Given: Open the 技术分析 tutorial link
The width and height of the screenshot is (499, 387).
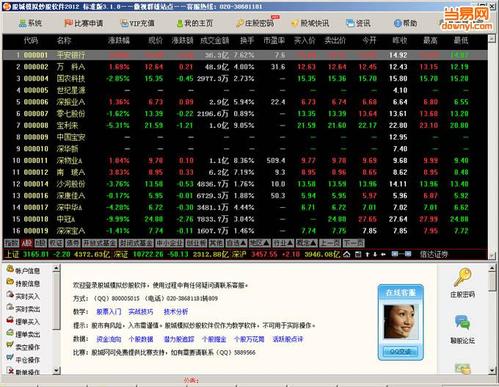Looking at the screenshot, I should tap(176, 312).
